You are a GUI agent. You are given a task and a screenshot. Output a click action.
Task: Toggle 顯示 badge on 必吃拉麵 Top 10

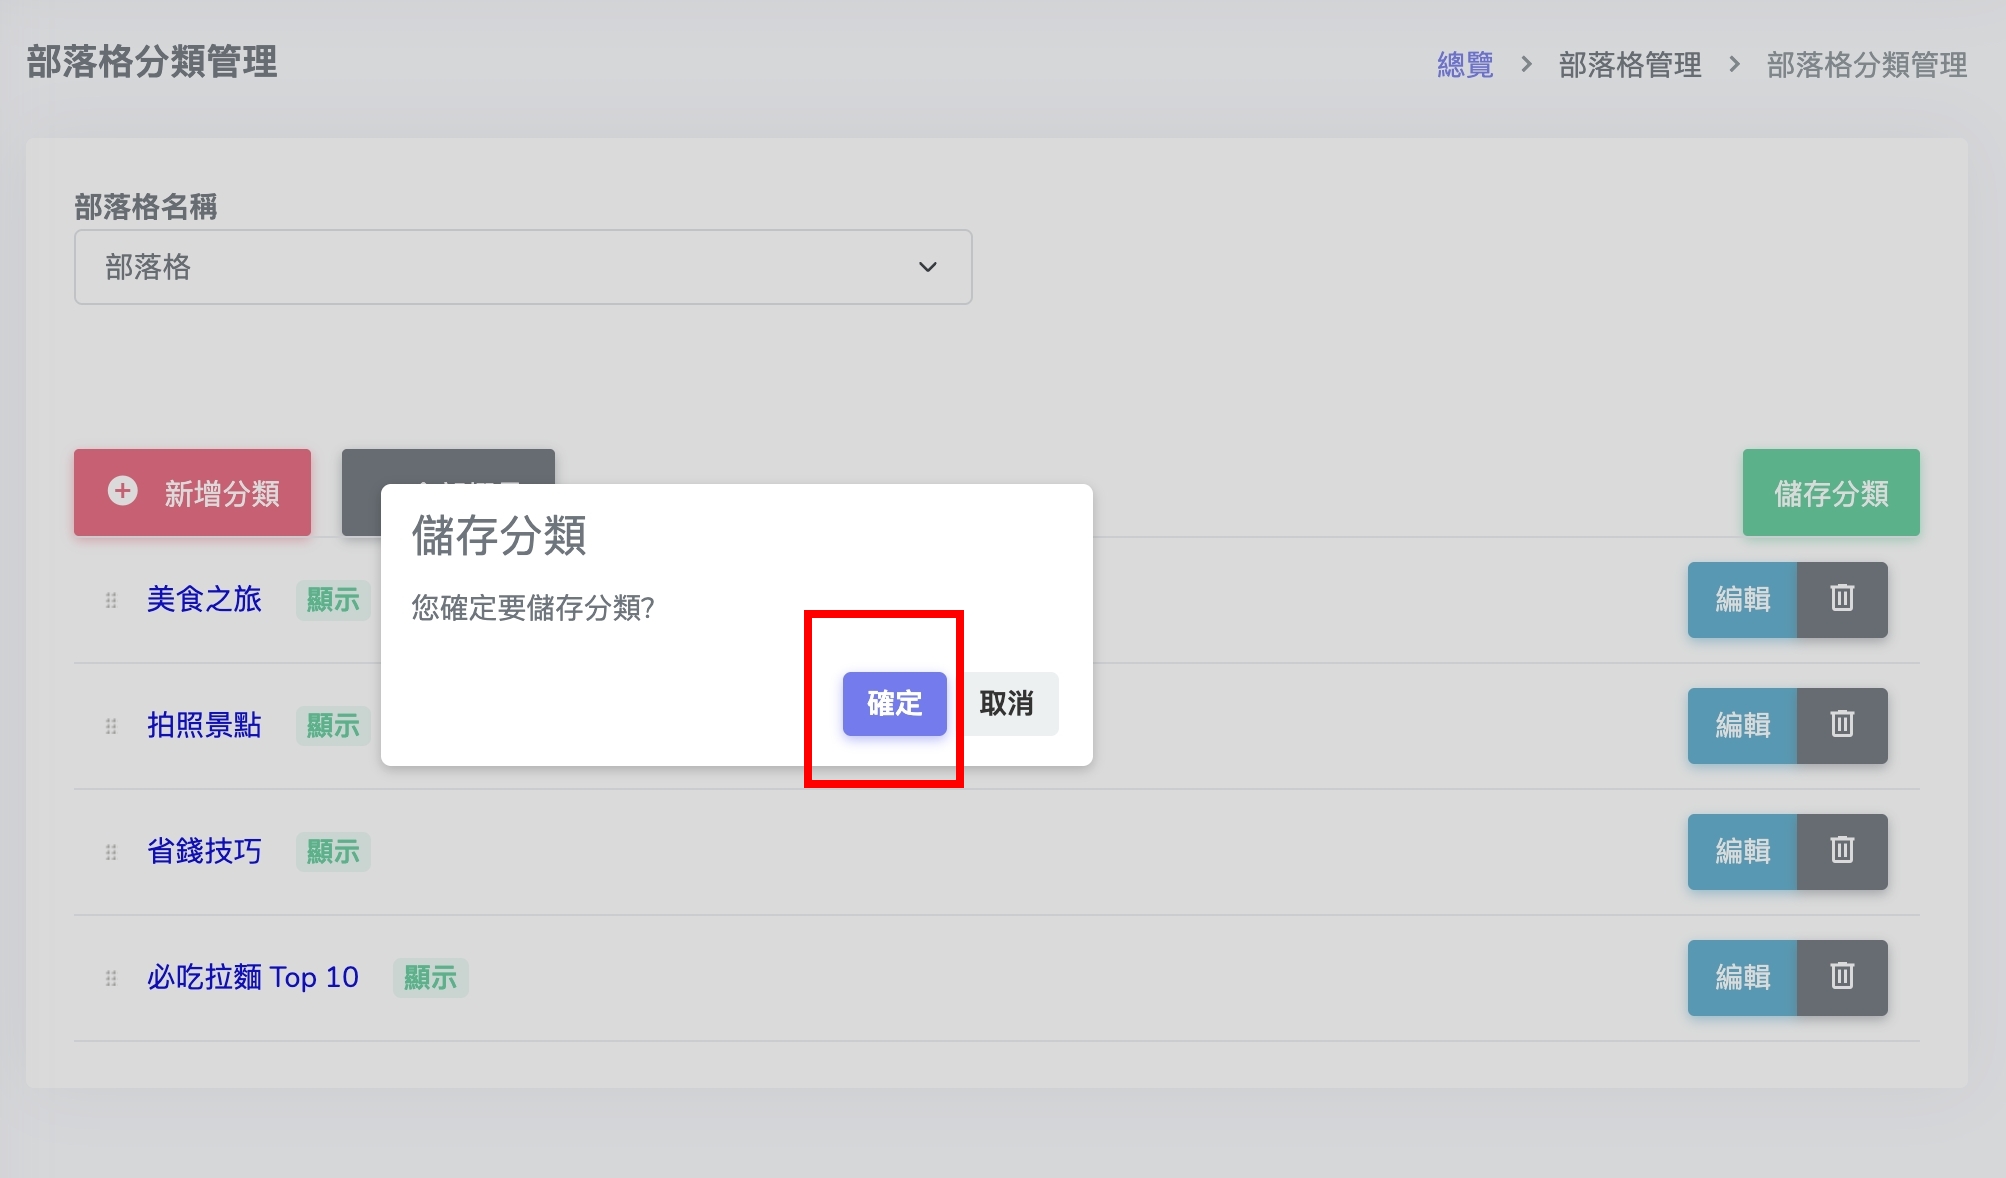coord(430,978)
